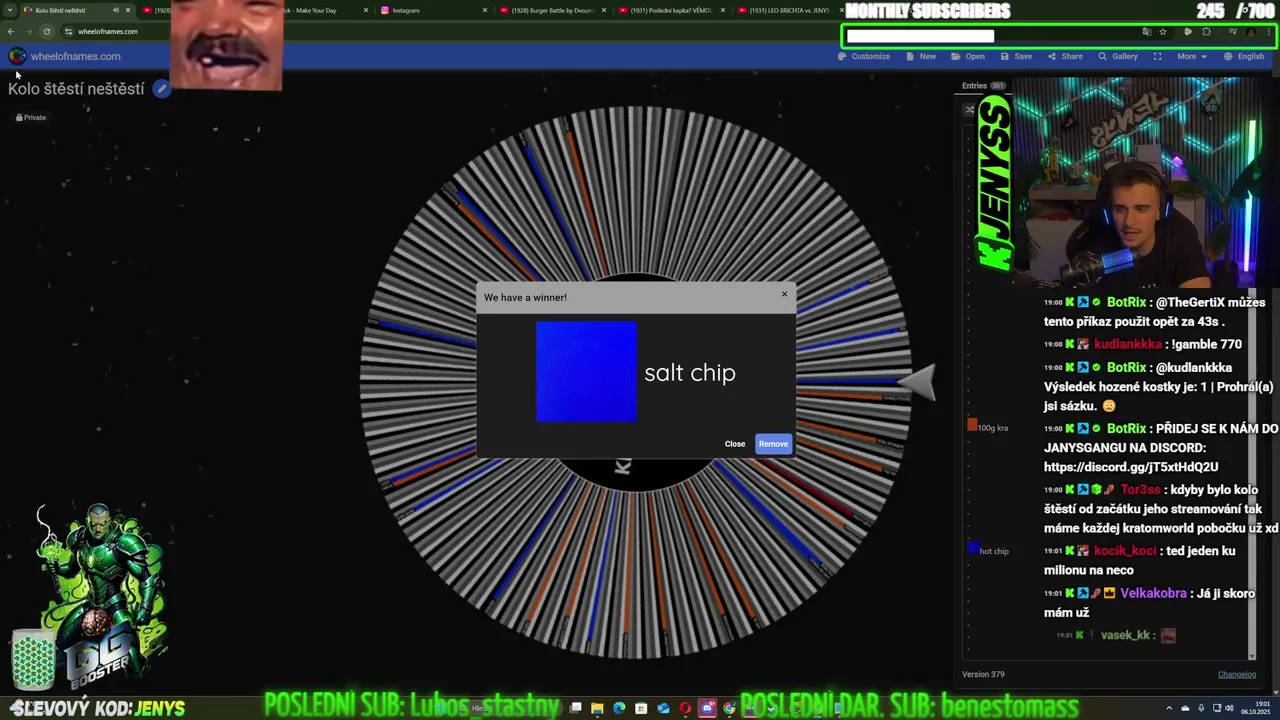Viewport: 1280px width, 720px height.
Task: Open Opera browser from taskbar
Action: pos(685,708)
